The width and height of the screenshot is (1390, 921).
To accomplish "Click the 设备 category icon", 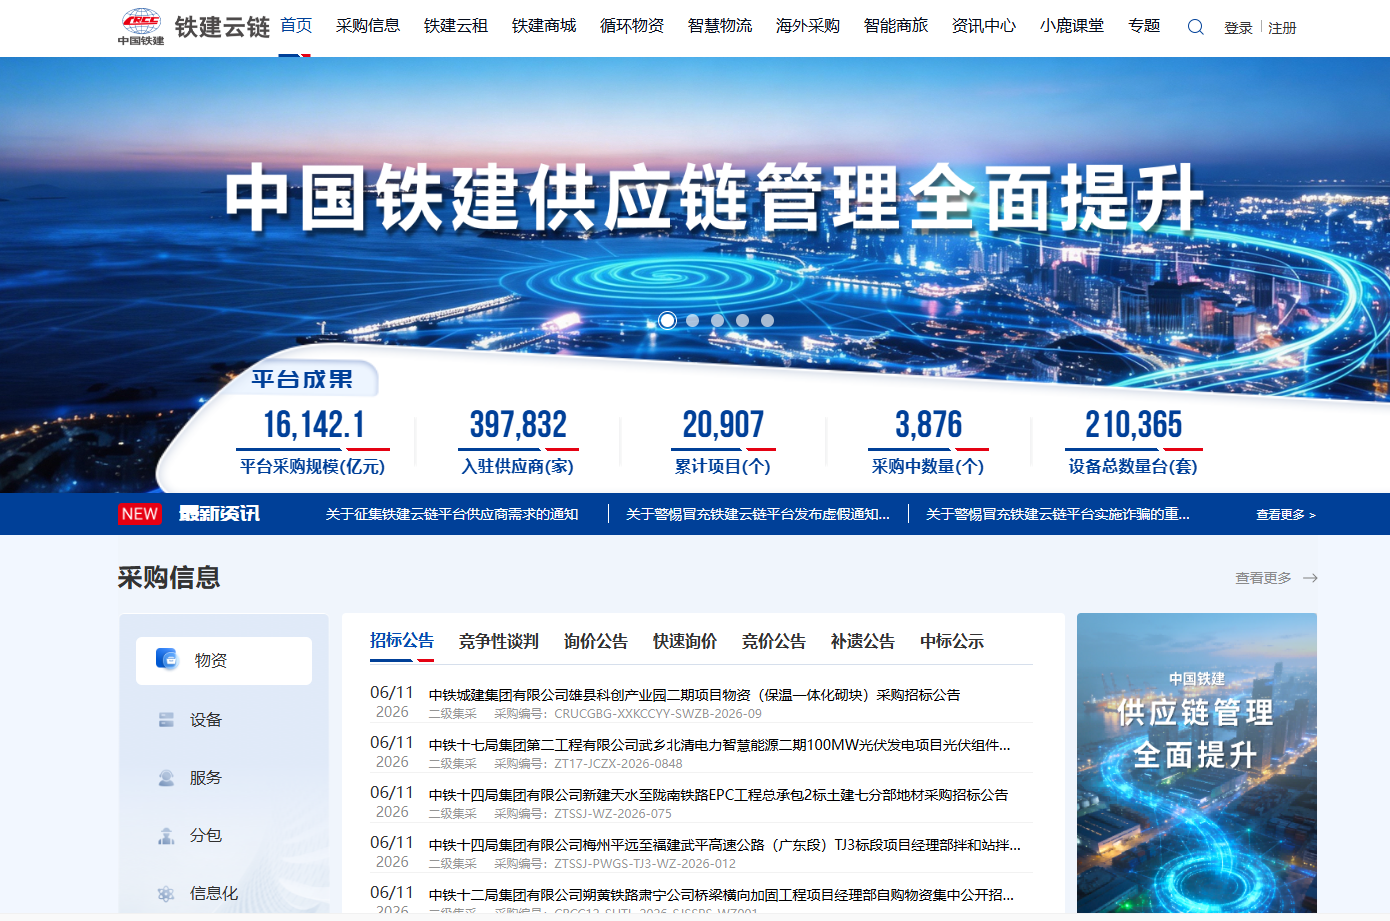I will pos(166,720).
